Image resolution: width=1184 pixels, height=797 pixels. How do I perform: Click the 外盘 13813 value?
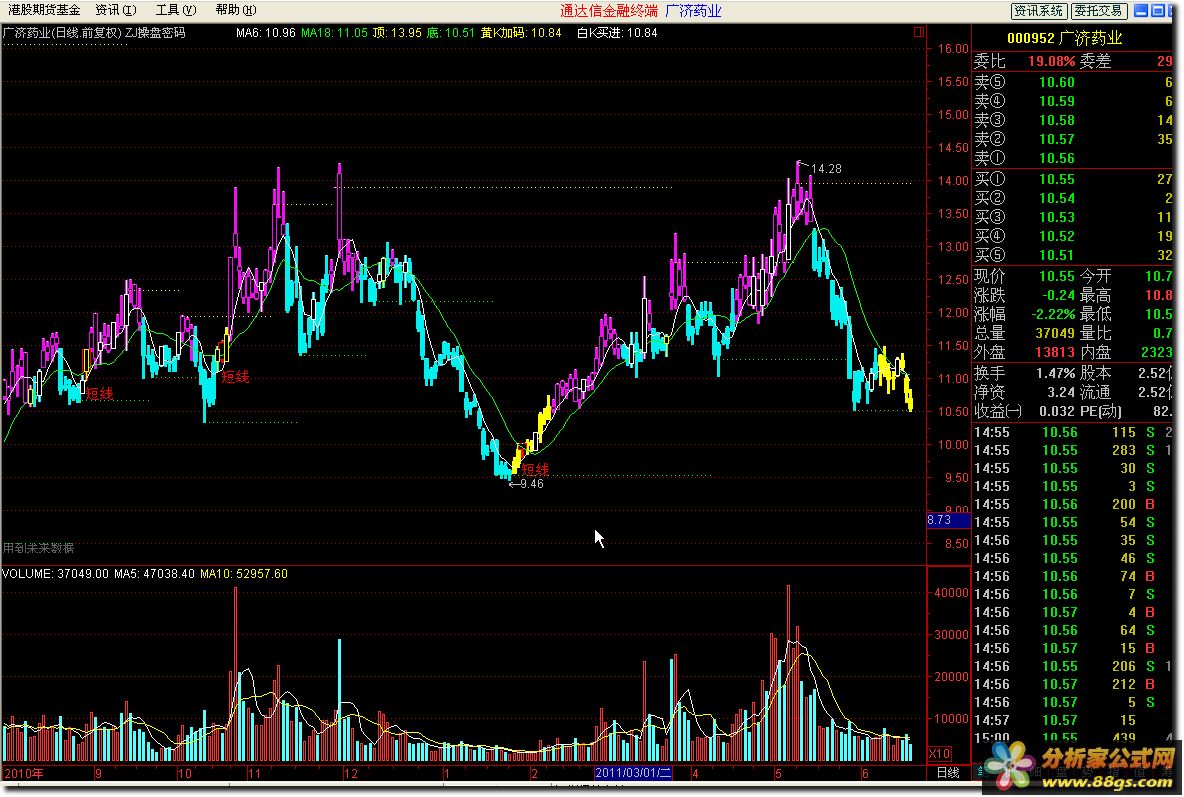1054,352
